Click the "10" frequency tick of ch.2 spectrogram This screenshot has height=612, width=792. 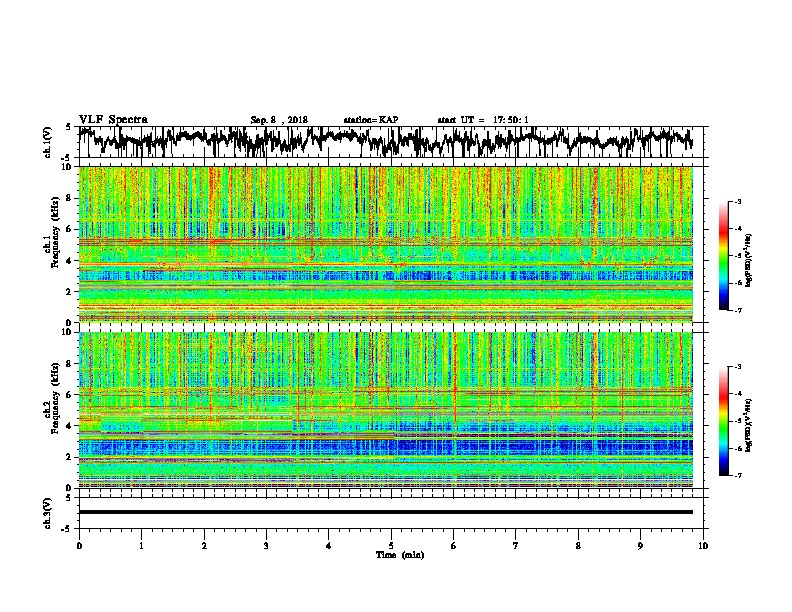pyautogui.click(x=68, y=332)
